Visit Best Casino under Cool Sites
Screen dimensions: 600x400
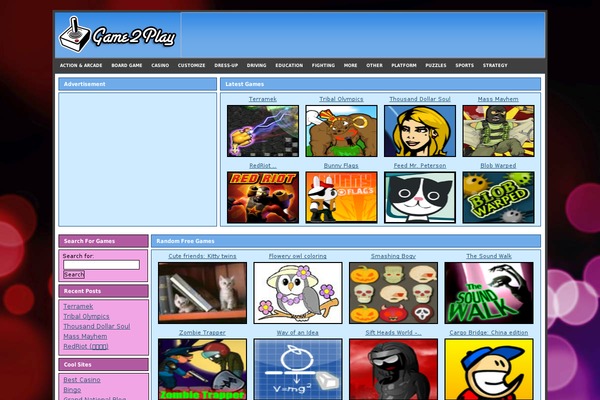tap(82, 380)
